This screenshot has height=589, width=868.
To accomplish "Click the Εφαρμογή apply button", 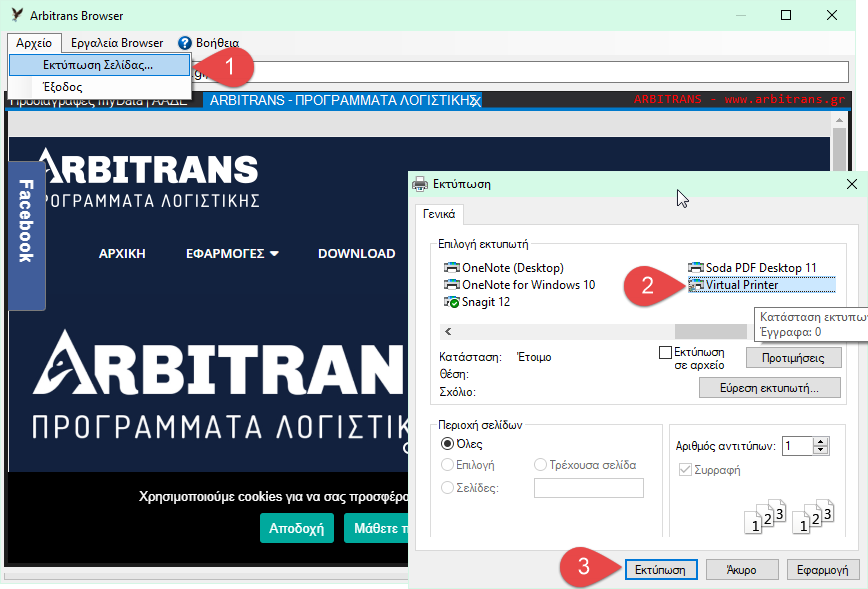I will coord(823,570).
